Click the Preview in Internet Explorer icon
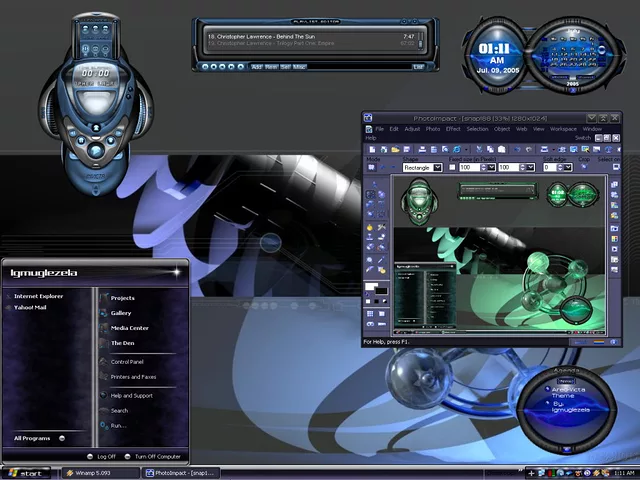640x480 pixels. point(457,150)
